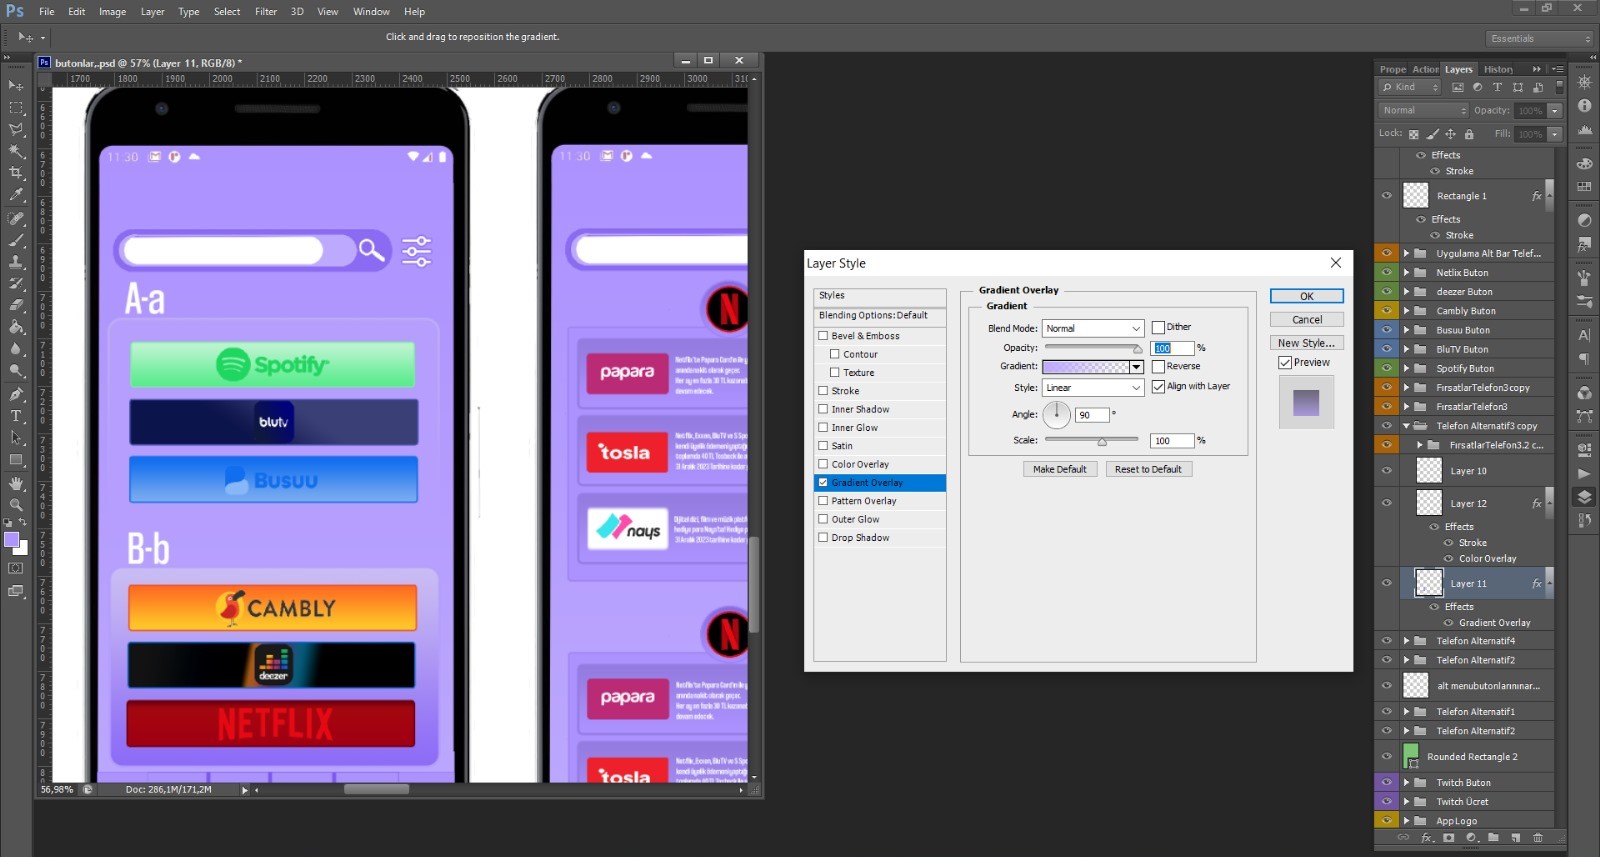The image size is (1600, 857).
Task: Click lock position icon in Layers
Action: tap(1450, 134)
